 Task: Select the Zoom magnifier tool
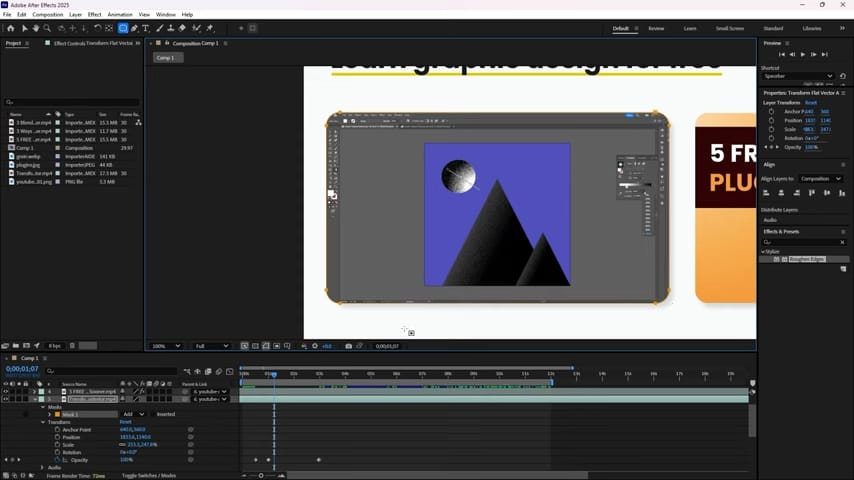click(x=47, y=28)
